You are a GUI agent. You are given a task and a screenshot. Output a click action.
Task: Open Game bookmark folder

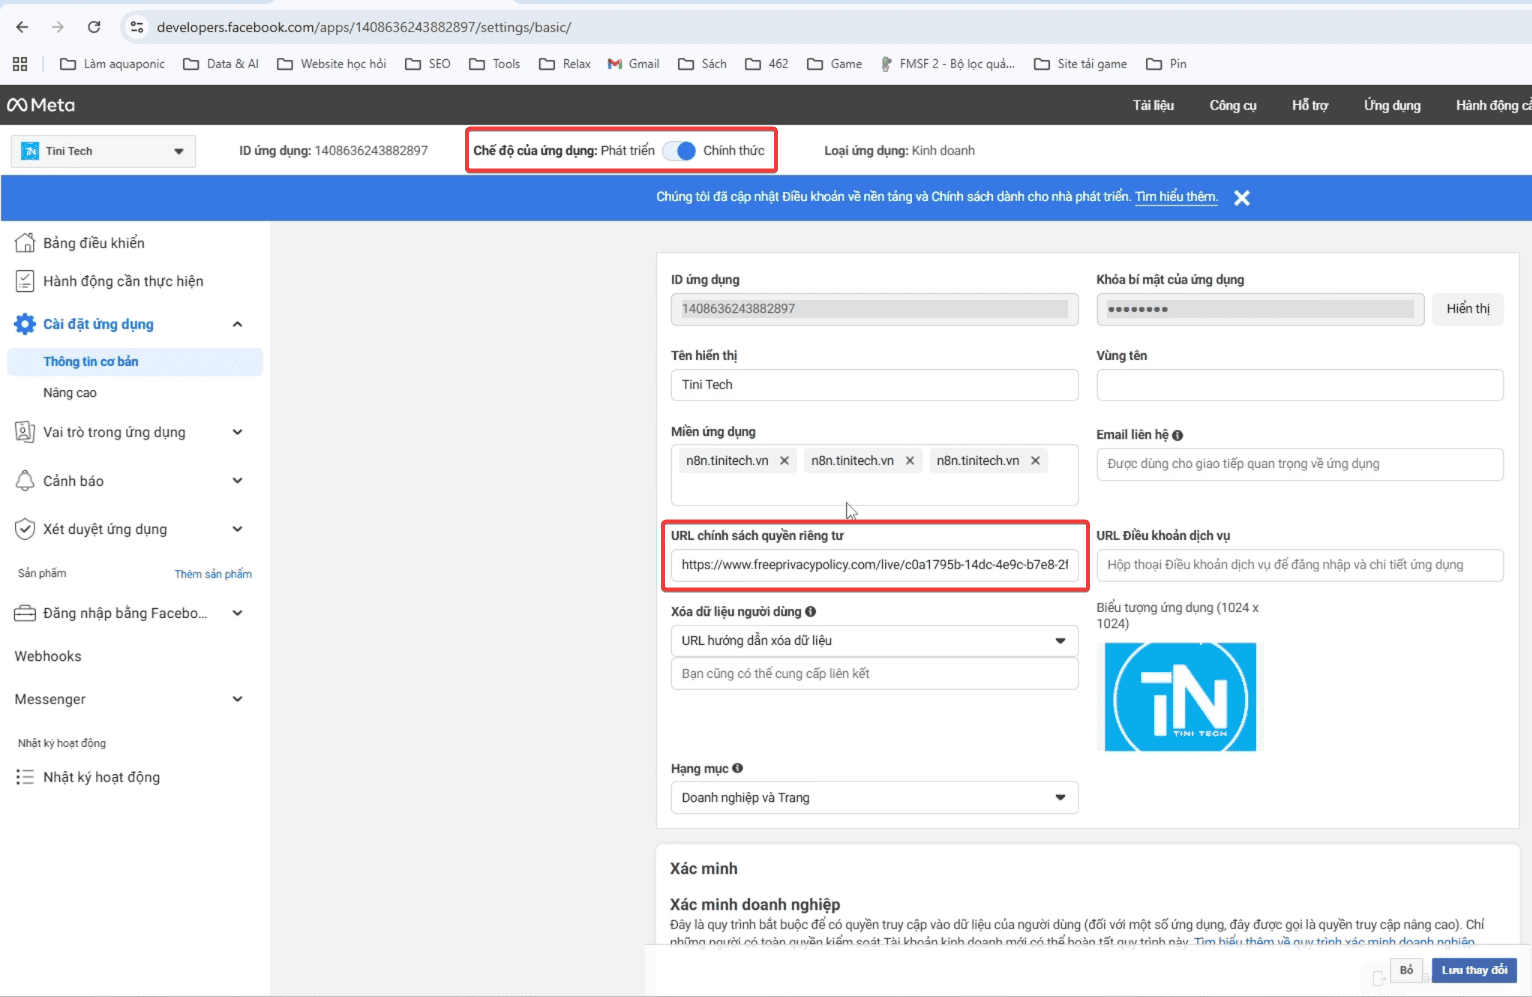tap(834, 64)
